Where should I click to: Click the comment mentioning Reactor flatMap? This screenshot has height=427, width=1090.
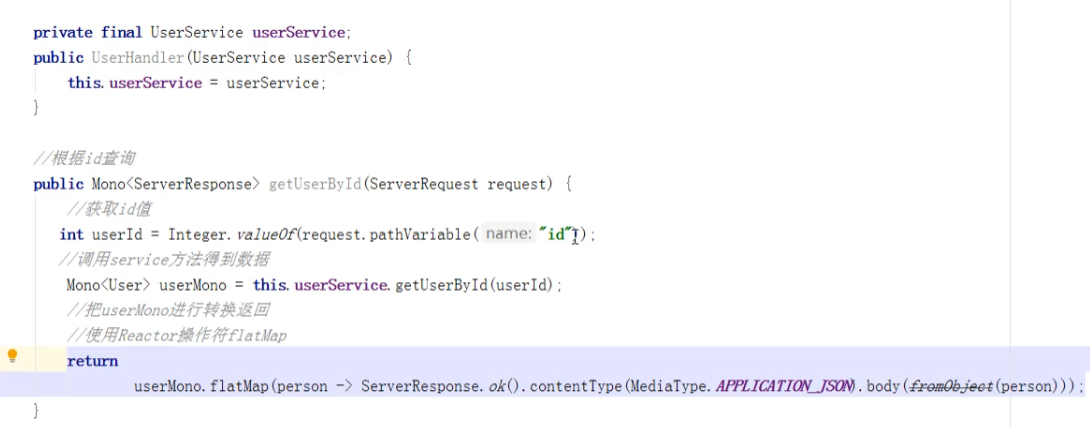177,336
